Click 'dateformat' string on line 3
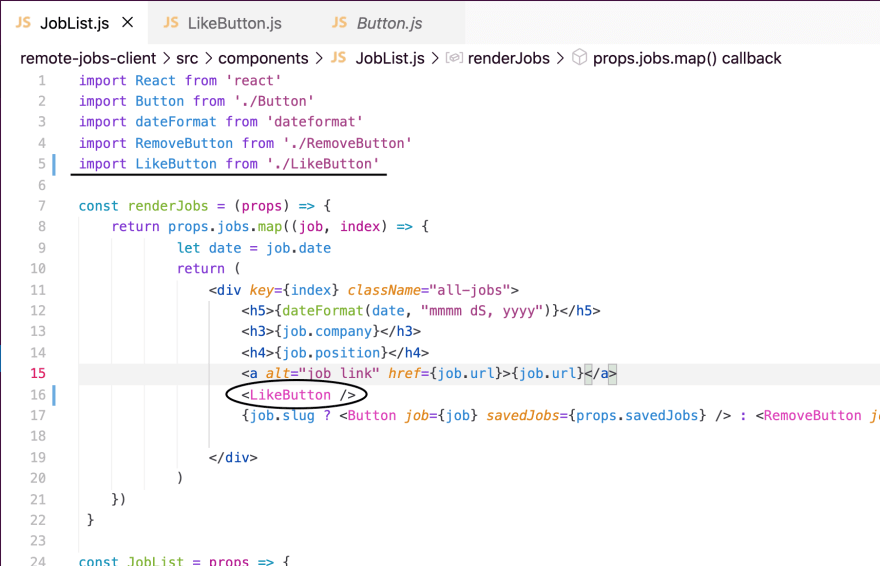880x566 pixels. (x=315, y=122)
